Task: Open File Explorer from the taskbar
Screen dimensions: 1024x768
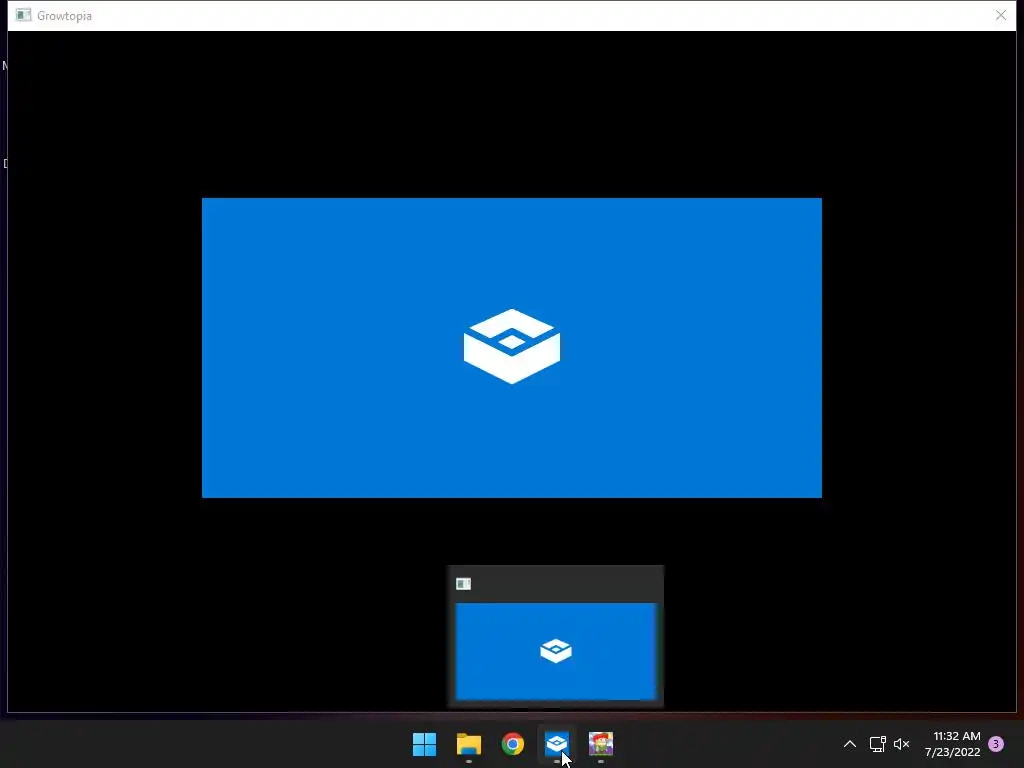Action: (x=469, y=744)
